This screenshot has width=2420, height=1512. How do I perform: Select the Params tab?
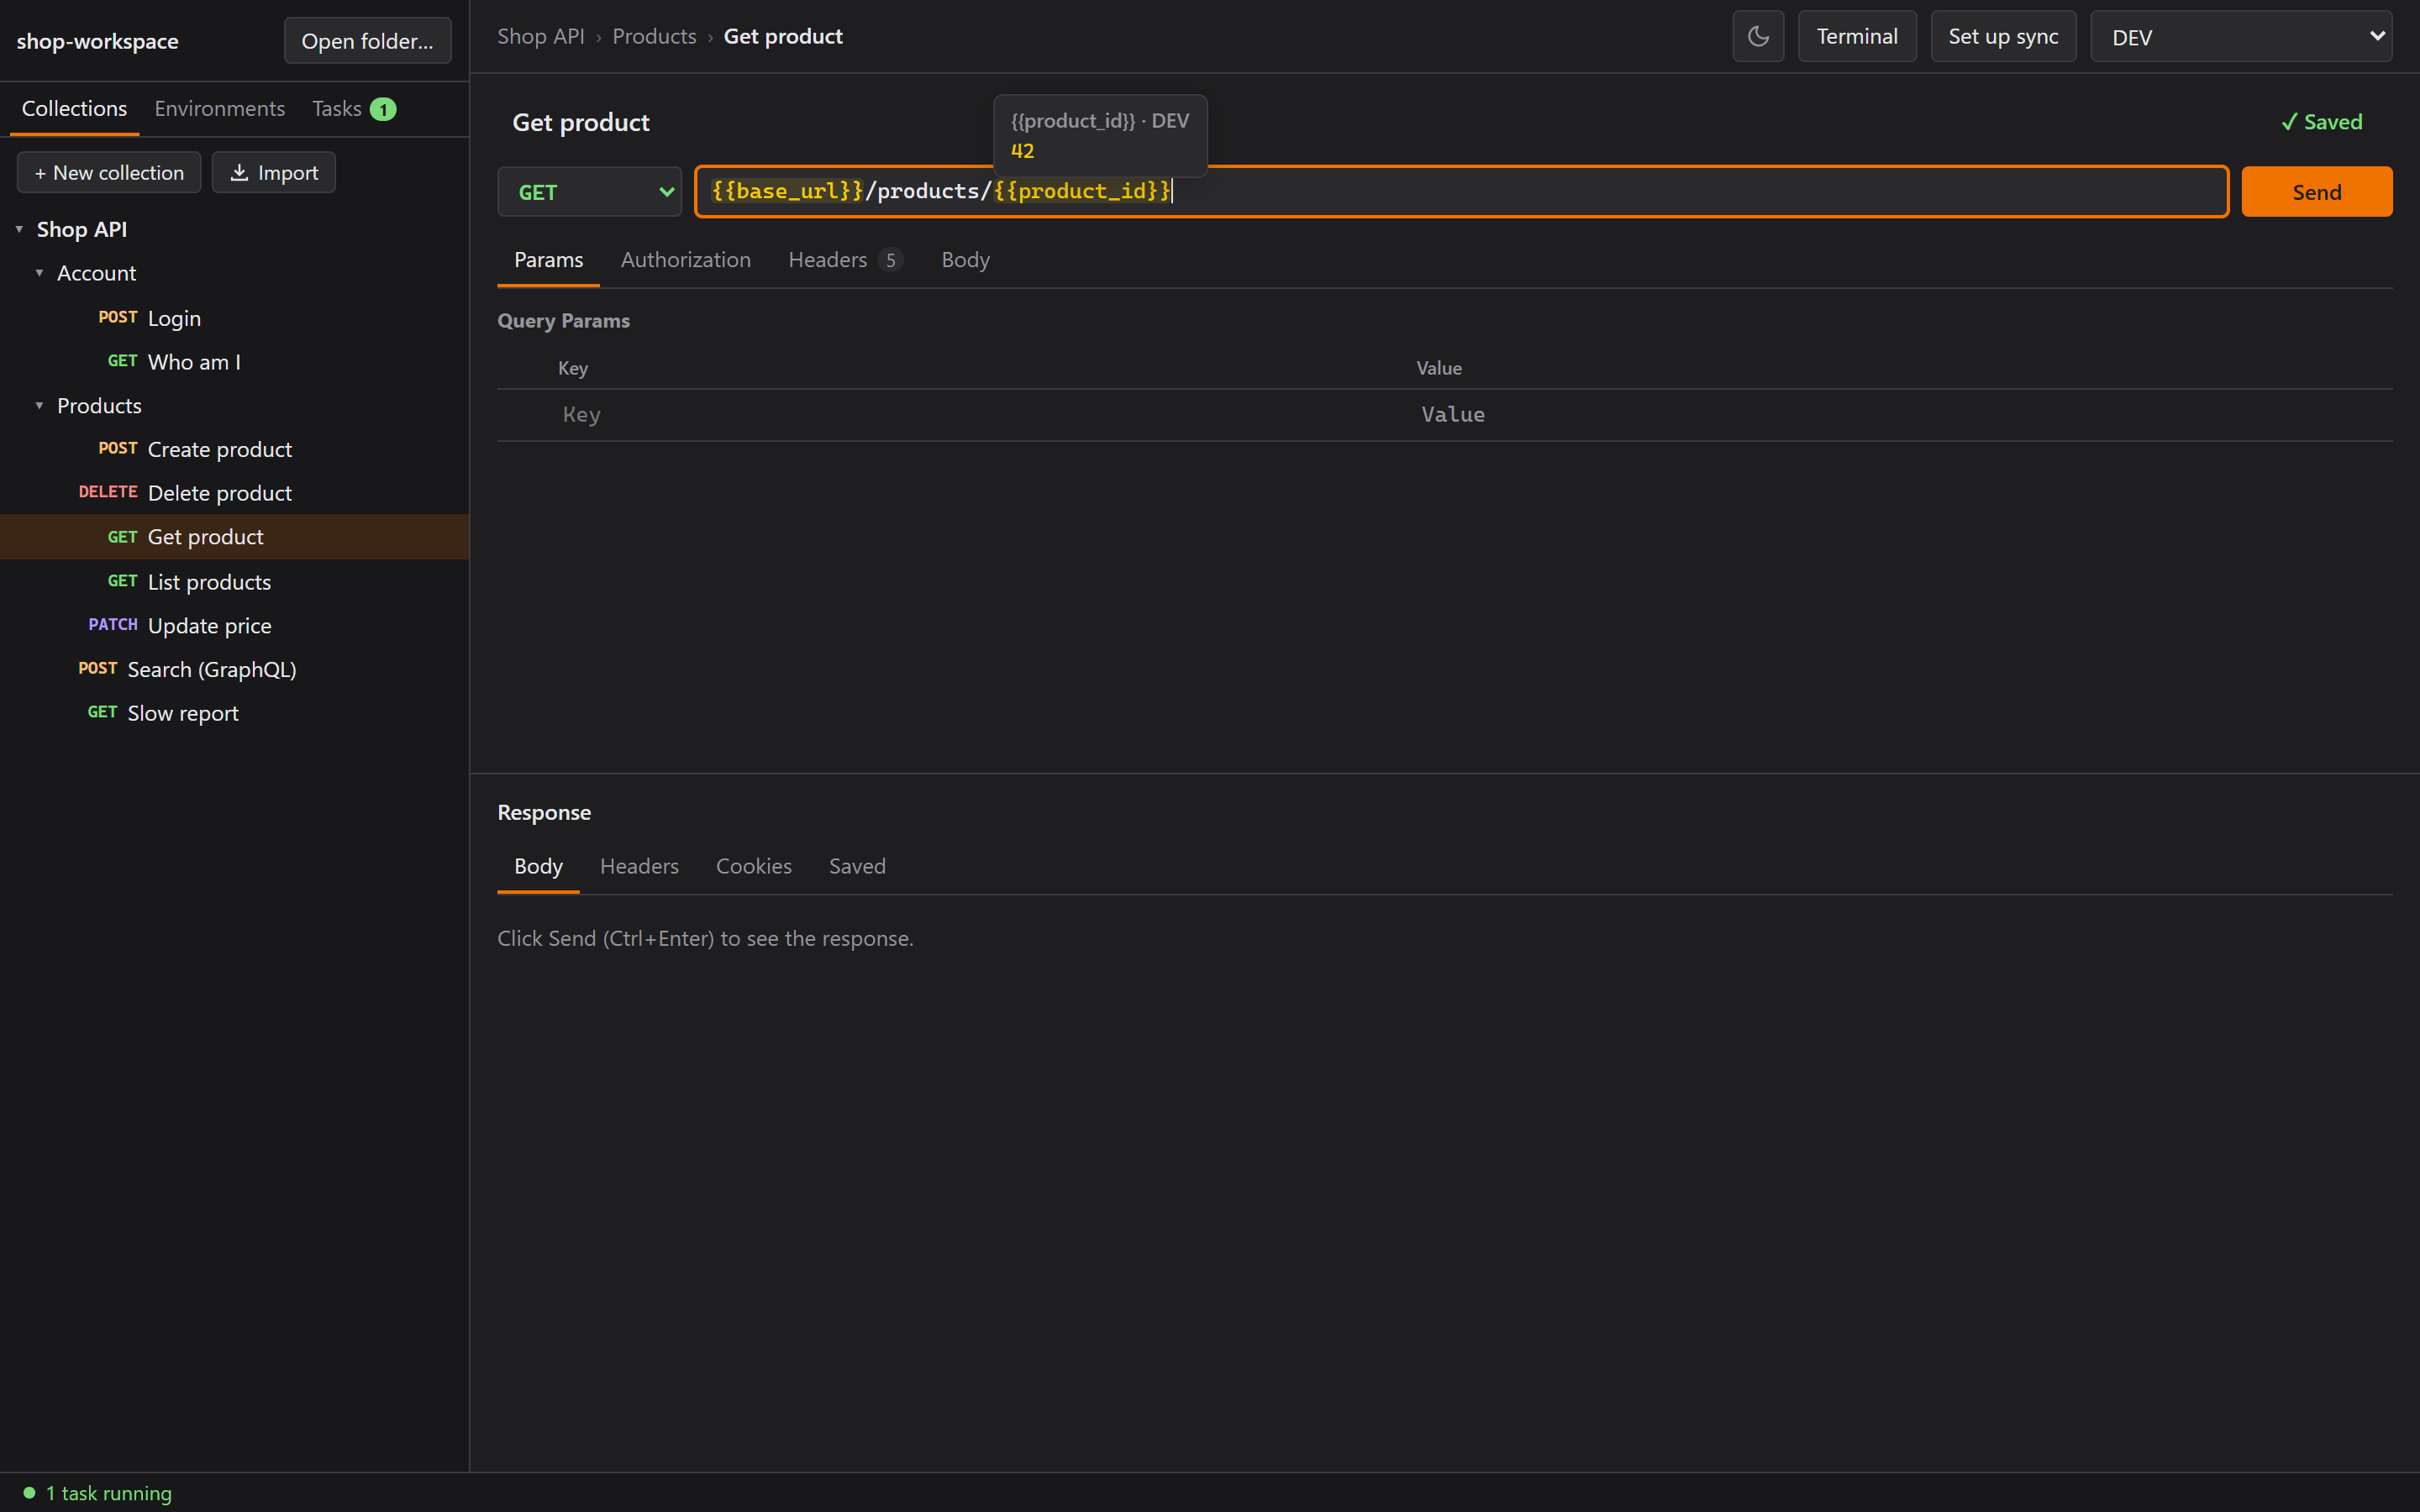coord(548,260)
